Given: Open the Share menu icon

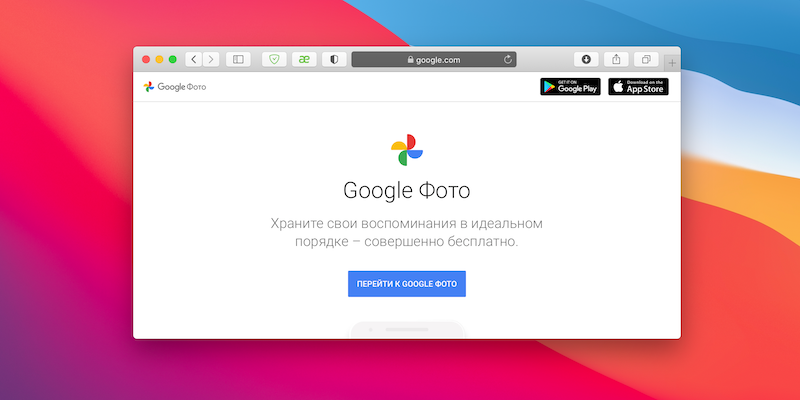Looking at the screenshot, I should pyautogui.click(x=616, y=59).
